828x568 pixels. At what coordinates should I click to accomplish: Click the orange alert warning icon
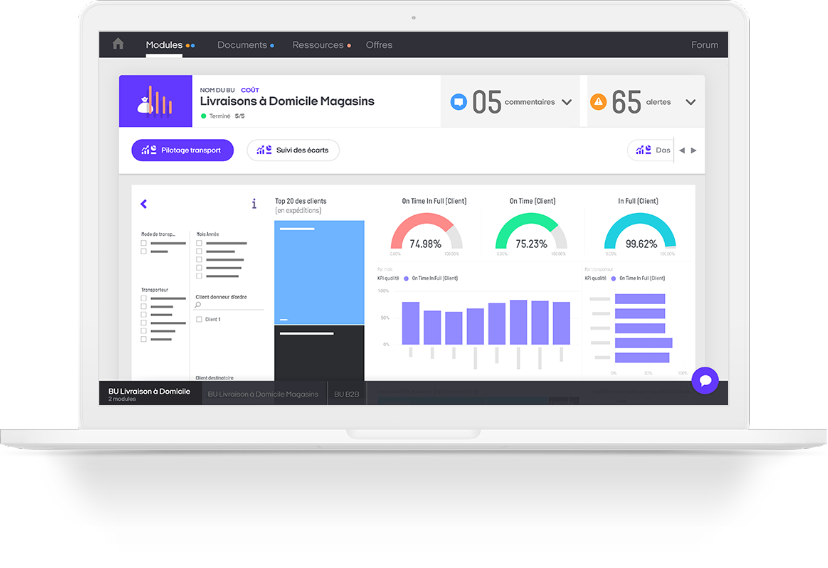pyautogui.click(x=598, y=102)
